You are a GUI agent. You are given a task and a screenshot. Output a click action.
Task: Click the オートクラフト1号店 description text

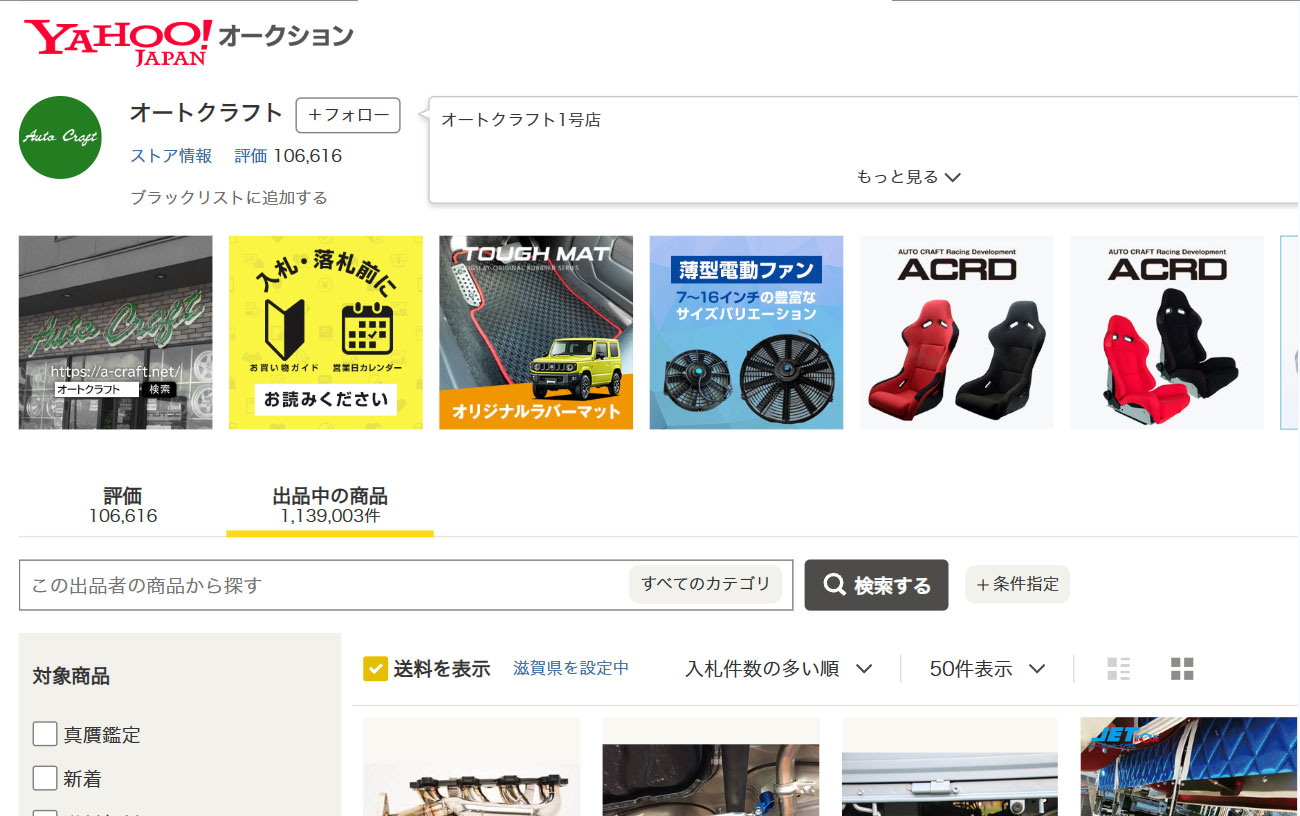521,120
